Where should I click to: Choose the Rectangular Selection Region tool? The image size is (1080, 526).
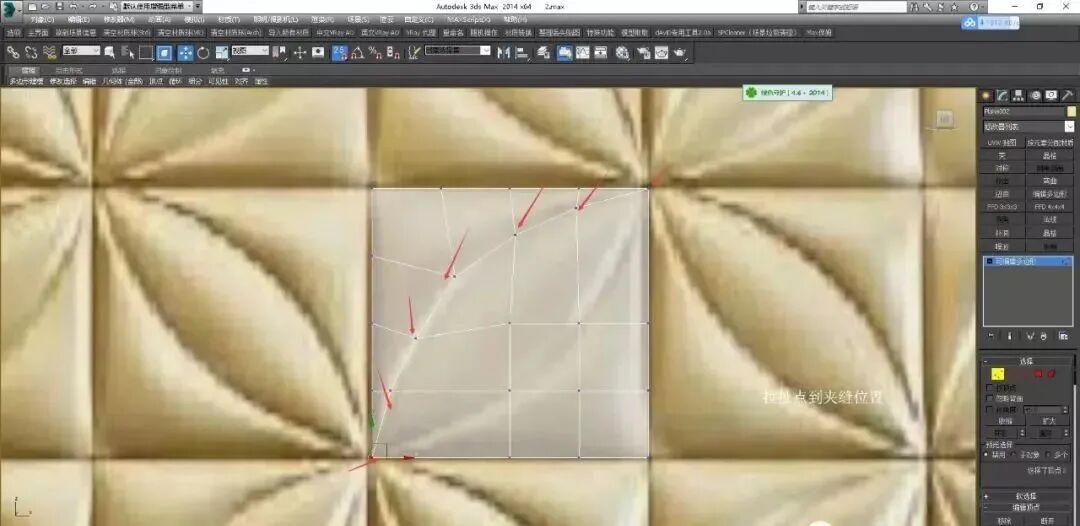[145, 52]
